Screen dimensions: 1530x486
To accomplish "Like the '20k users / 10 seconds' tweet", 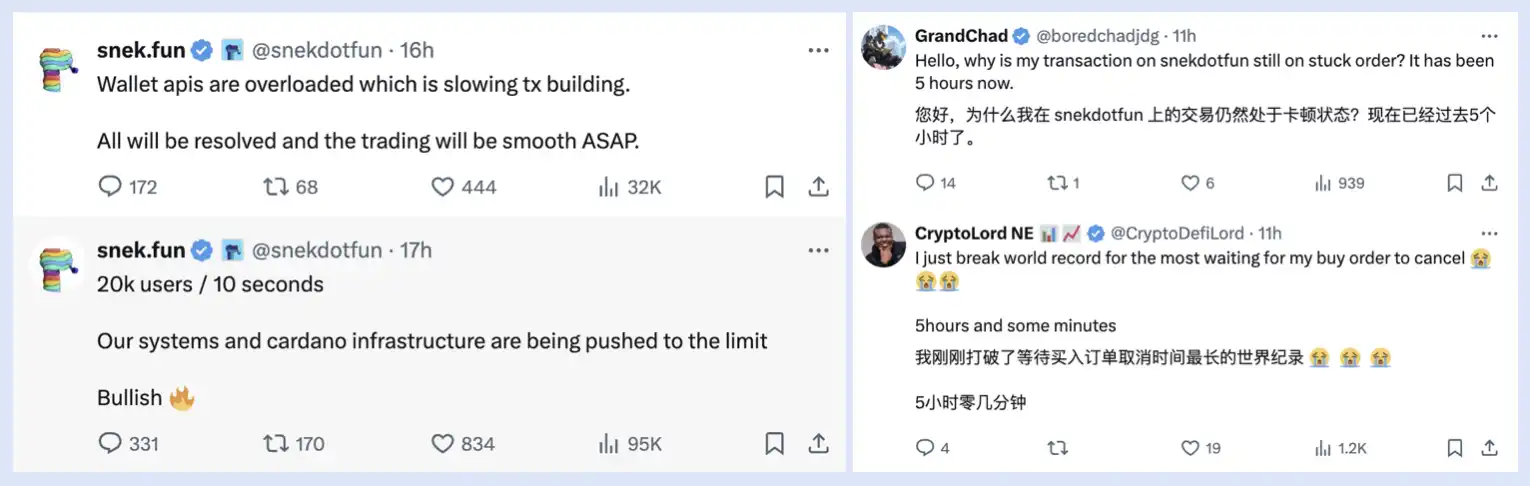I will (x=443, y=443).
